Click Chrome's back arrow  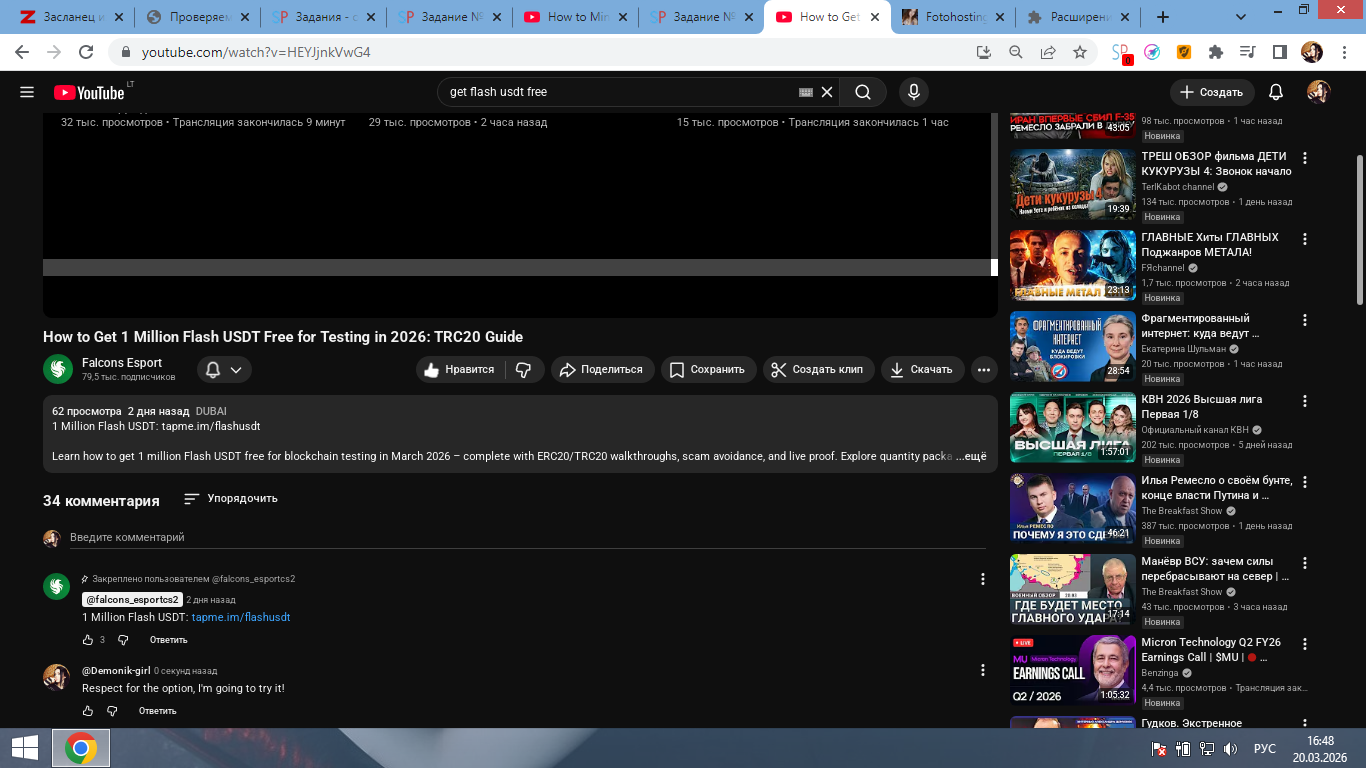click(x=24, y=52)
